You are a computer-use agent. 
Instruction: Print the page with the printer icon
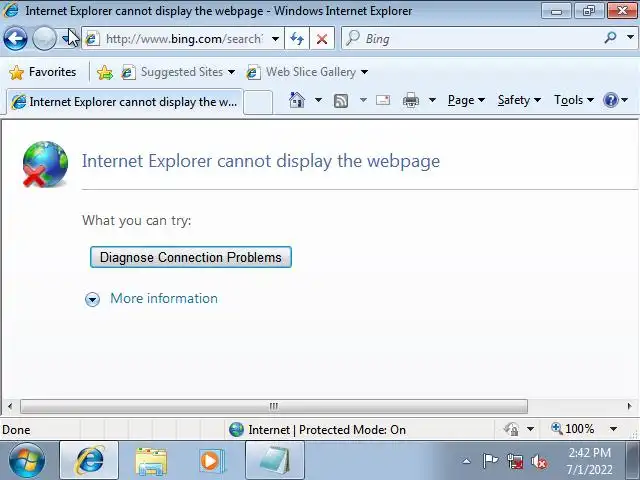coord(411,100)
